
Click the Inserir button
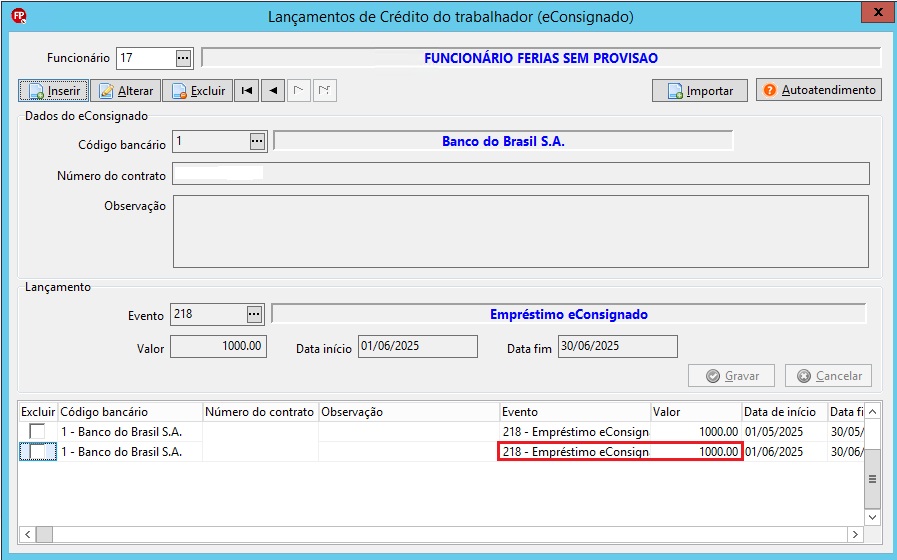53,90
